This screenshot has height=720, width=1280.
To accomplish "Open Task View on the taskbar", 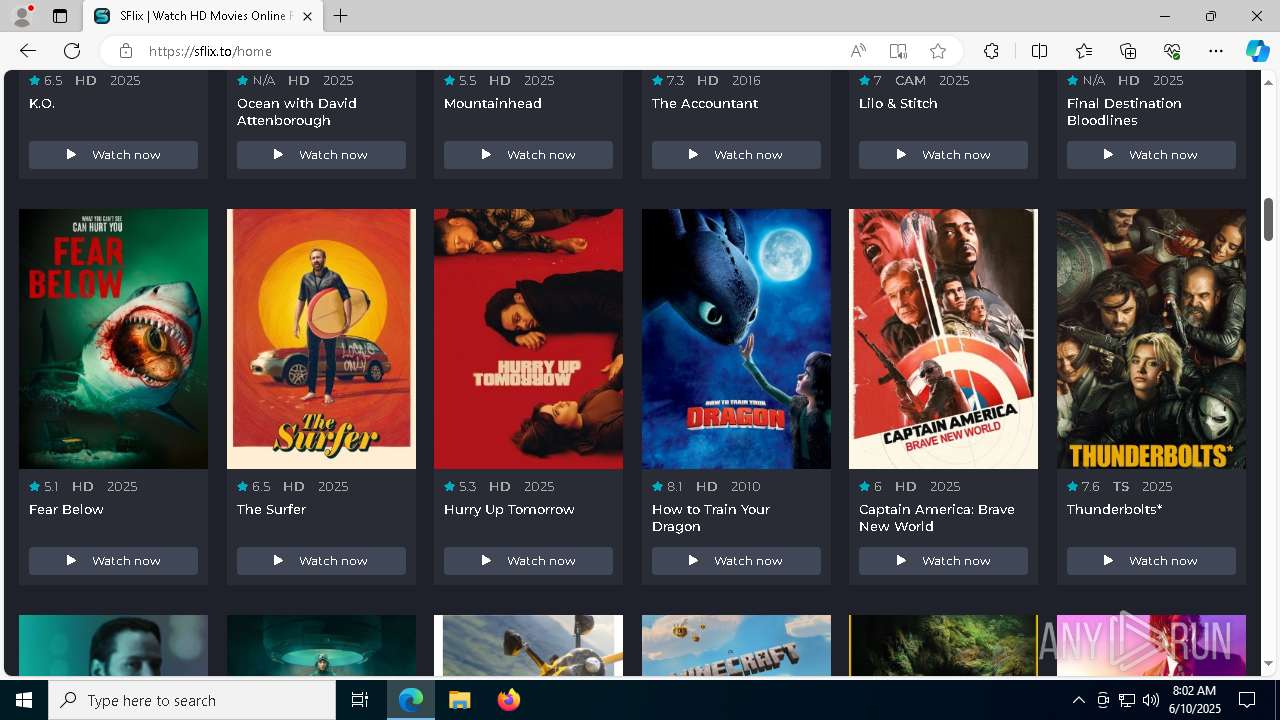I will [x=360, y=700].
